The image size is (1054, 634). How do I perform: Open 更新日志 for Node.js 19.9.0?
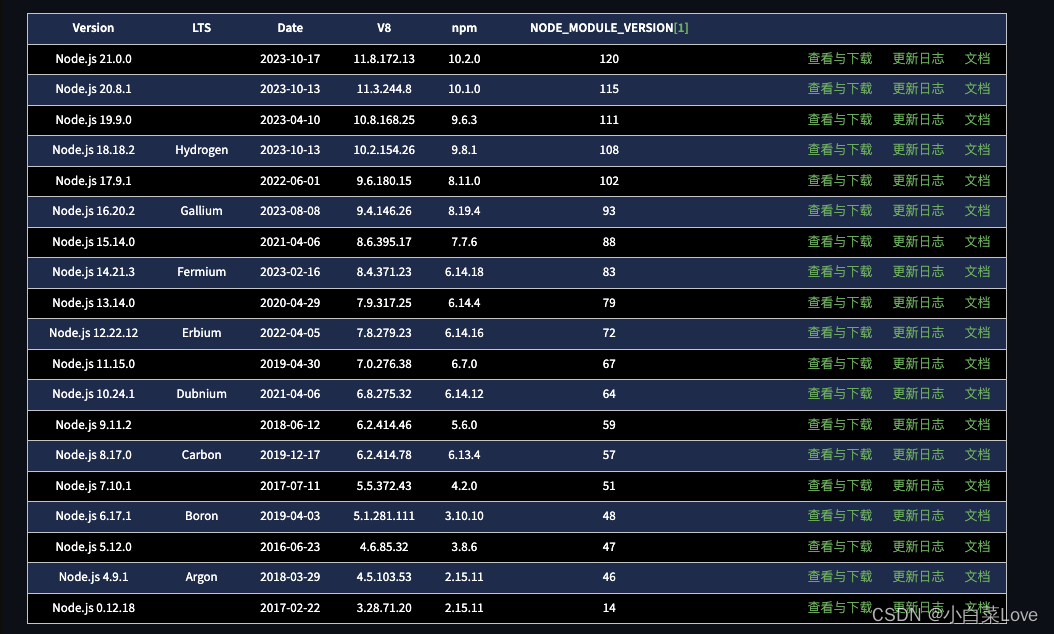pyautogui.click(x=918, y=120)
